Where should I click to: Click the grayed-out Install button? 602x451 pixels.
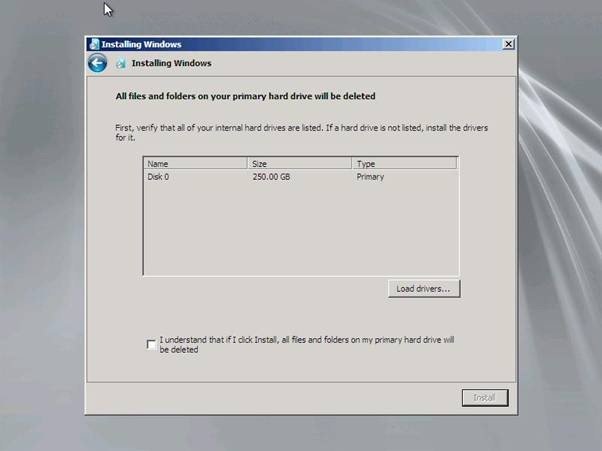485,397
